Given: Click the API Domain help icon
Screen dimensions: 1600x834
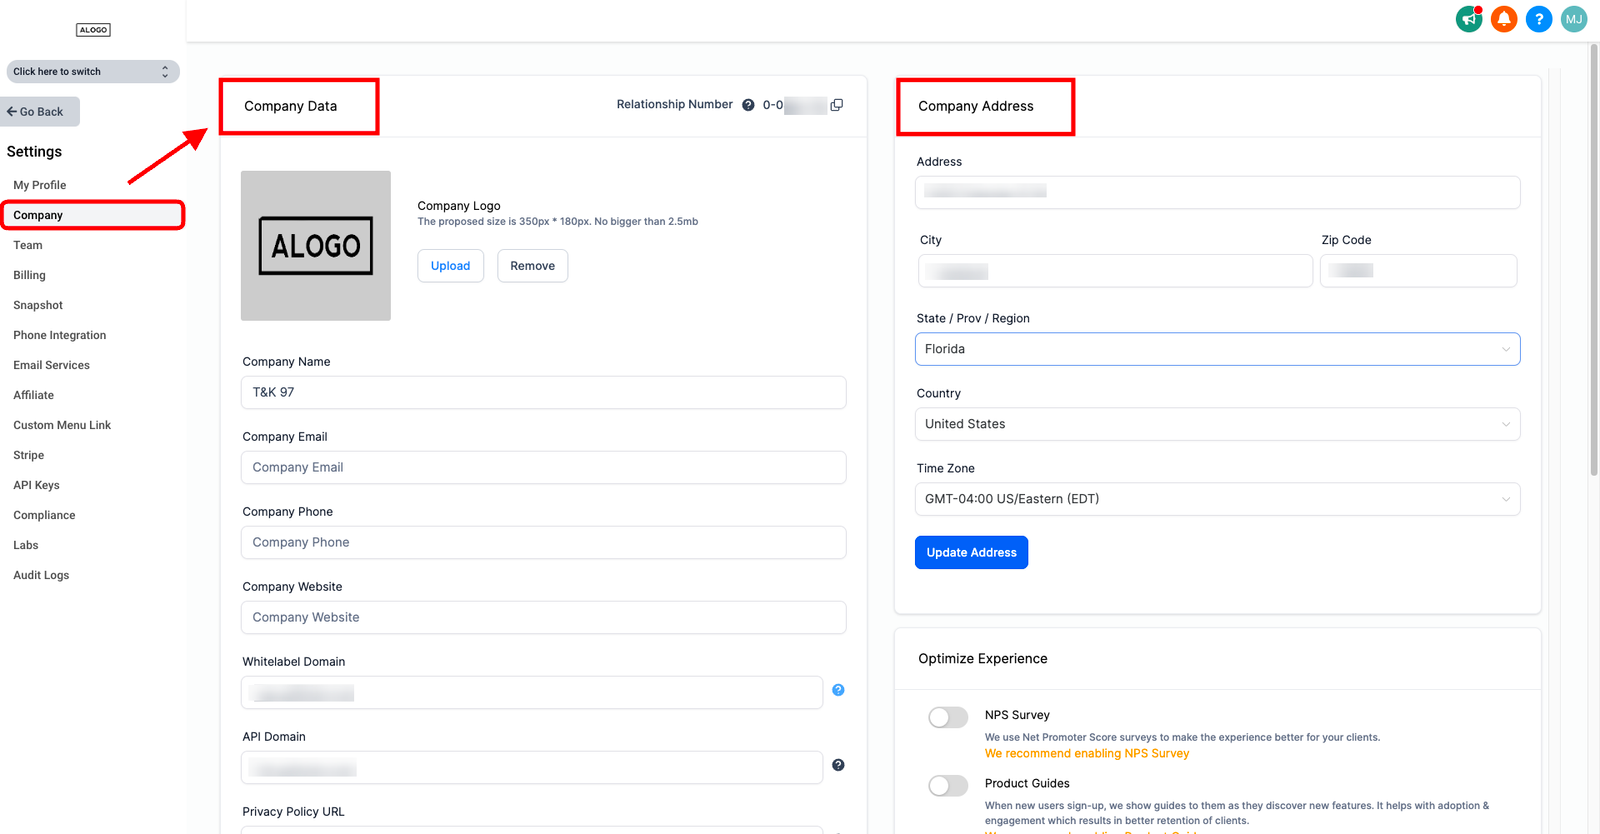Looking at the screenshot, I should [838, 765].
